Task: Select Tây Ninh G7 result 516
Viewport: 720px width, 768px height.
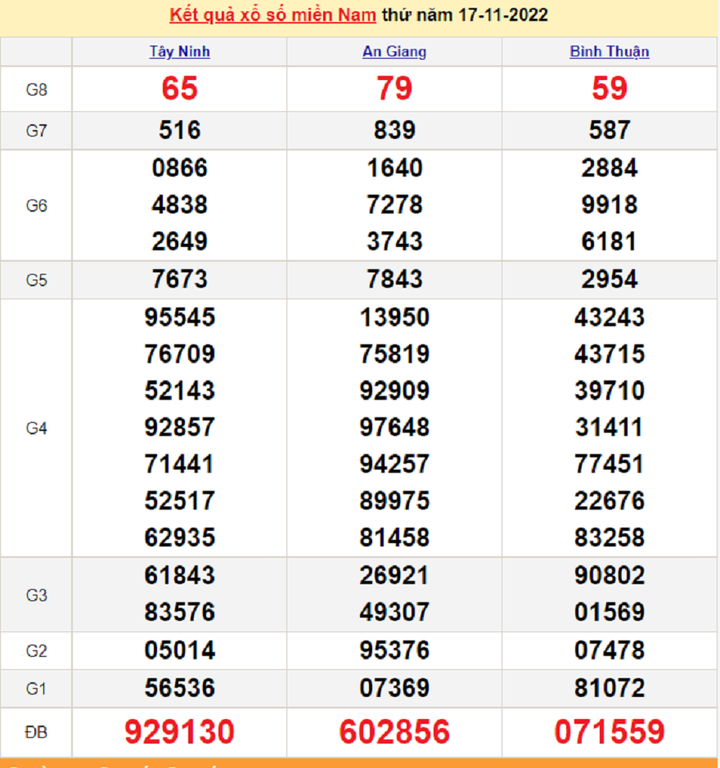Action: coord(180,130)
